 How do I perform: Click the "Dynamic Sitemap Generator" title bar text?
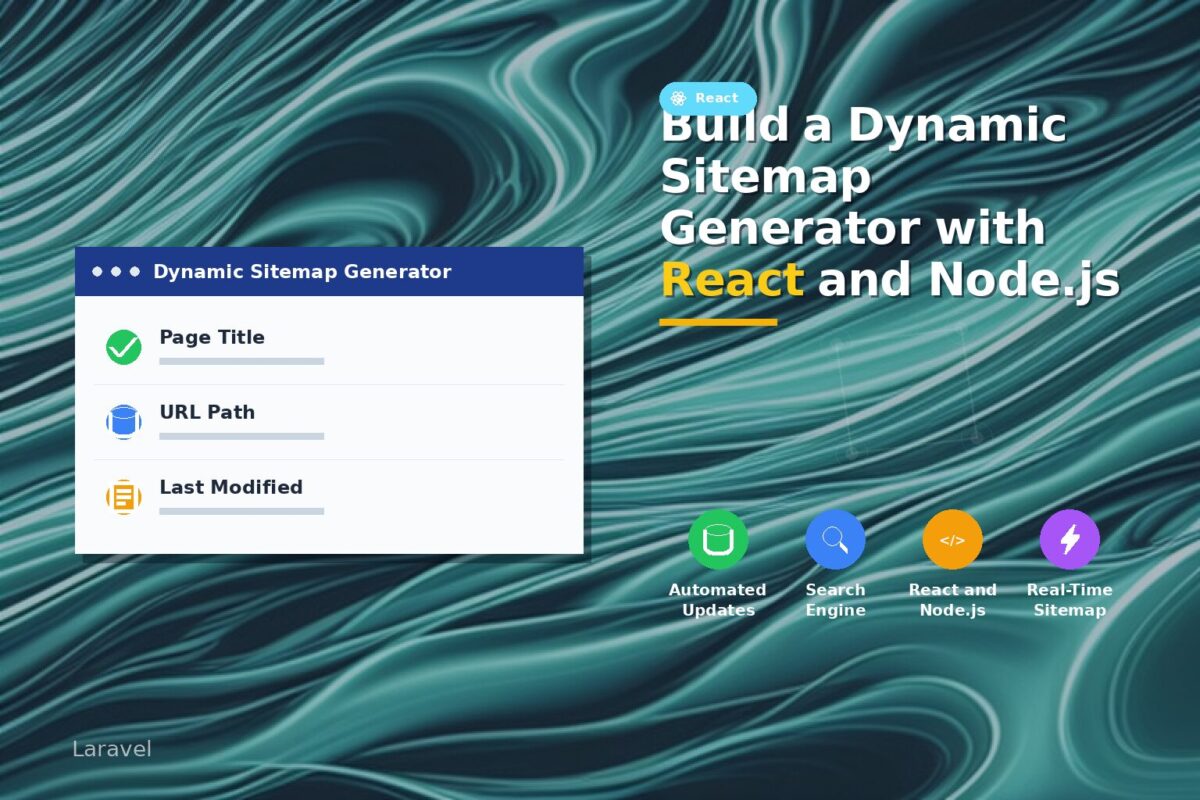coord(302,272)
